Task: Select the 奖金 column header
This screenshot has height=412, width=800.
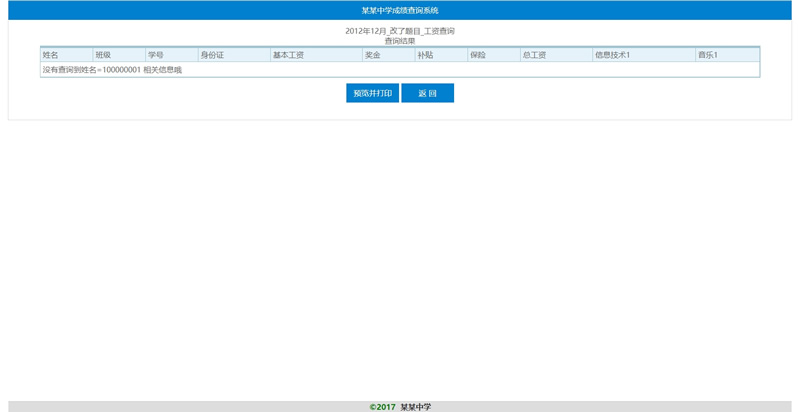Action: click(389, 55)
